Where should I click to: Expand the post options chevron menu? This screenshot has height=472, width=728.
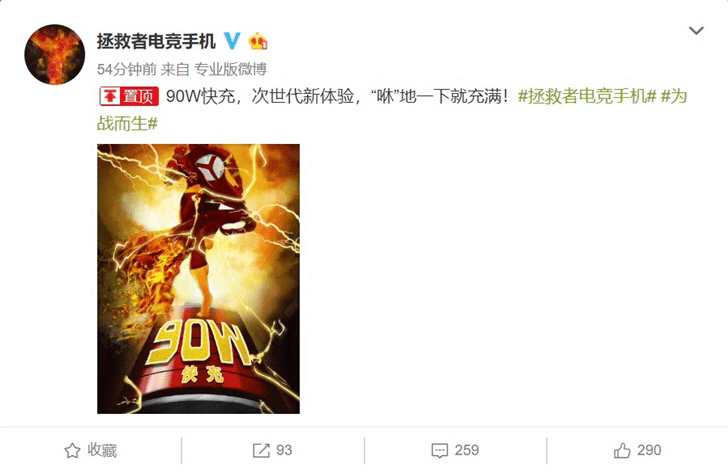696,31
